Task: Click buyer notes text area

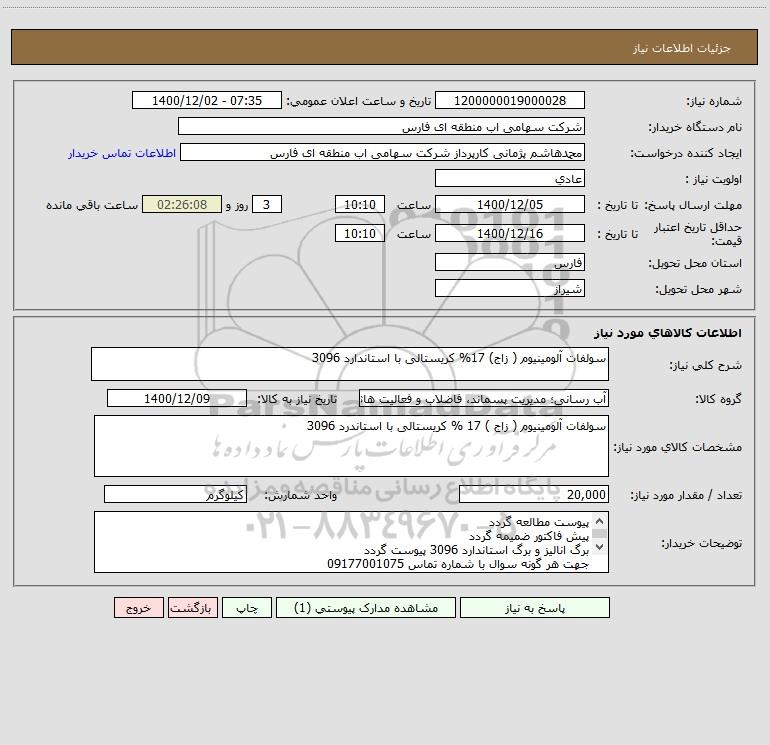Action: 351,542
